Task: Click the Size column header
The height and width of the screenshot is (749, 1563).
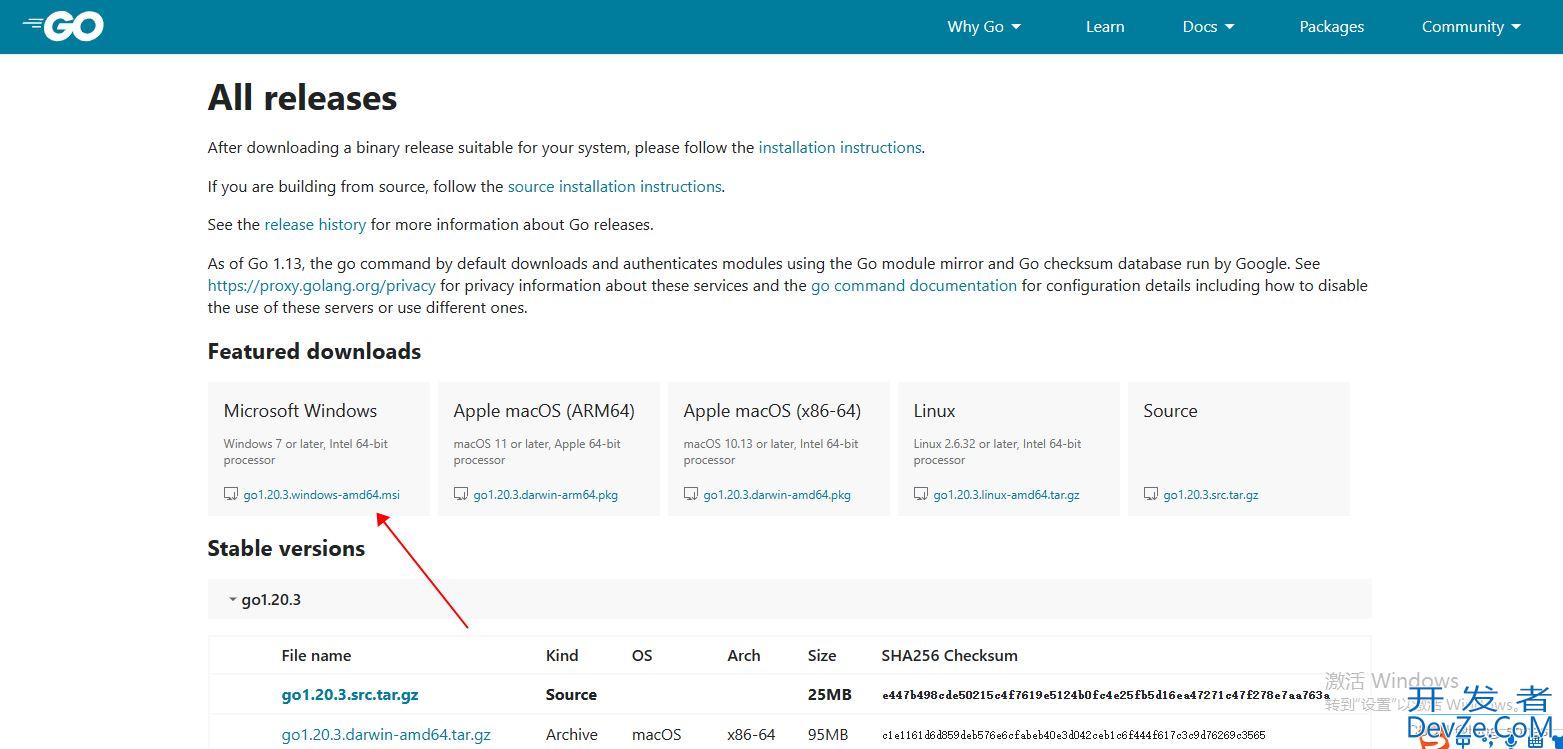Action: click(x=822, y=656)
